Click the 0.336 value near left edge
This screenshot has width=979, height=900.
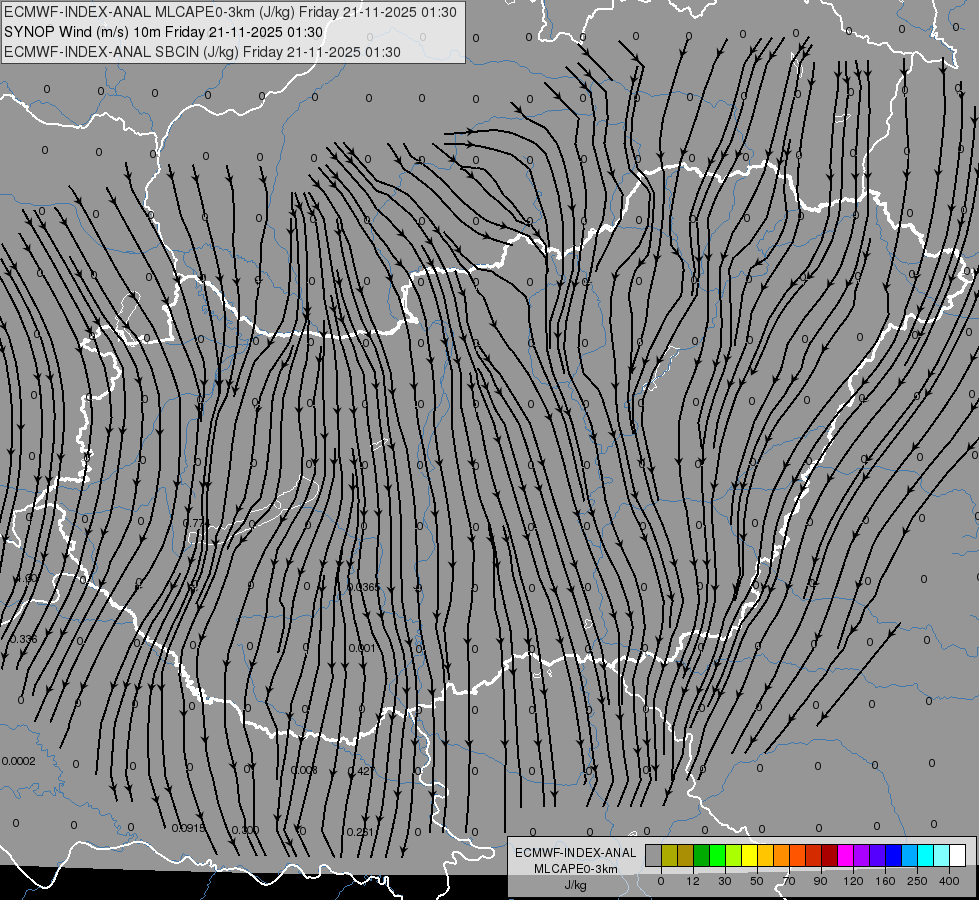24,639
